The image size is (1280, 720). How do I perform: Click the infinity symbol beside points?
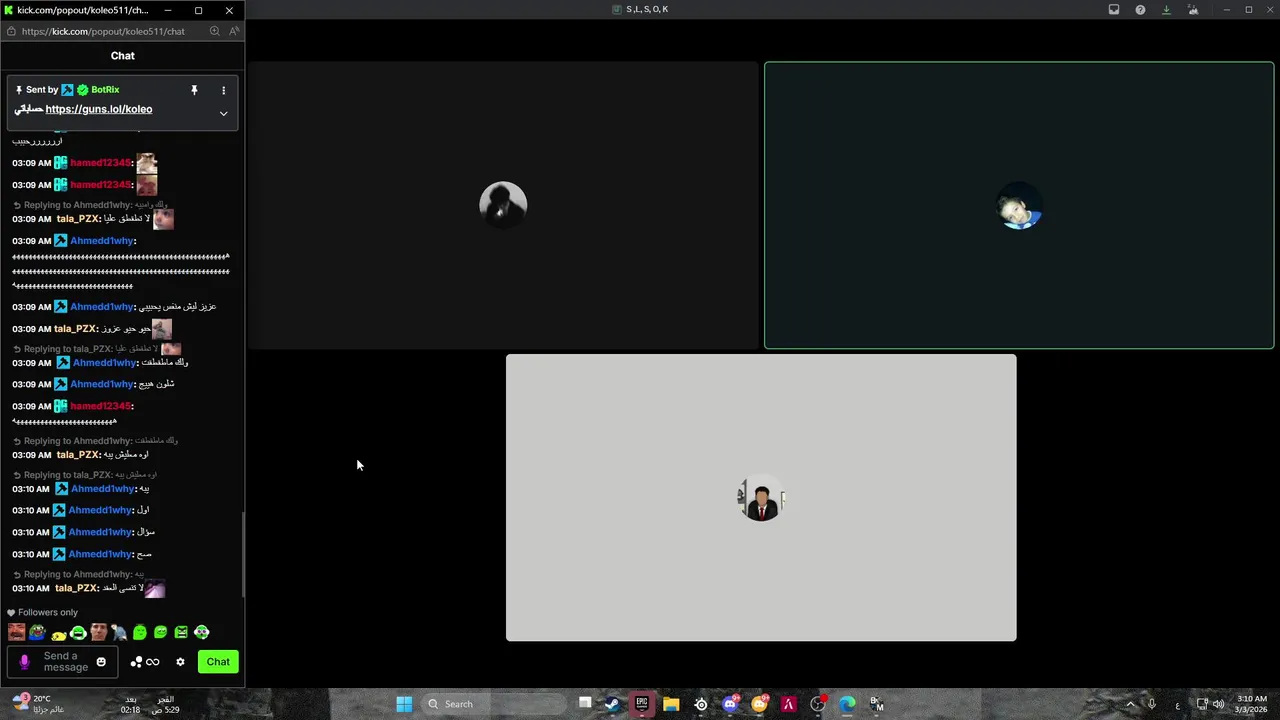point(153,662)
